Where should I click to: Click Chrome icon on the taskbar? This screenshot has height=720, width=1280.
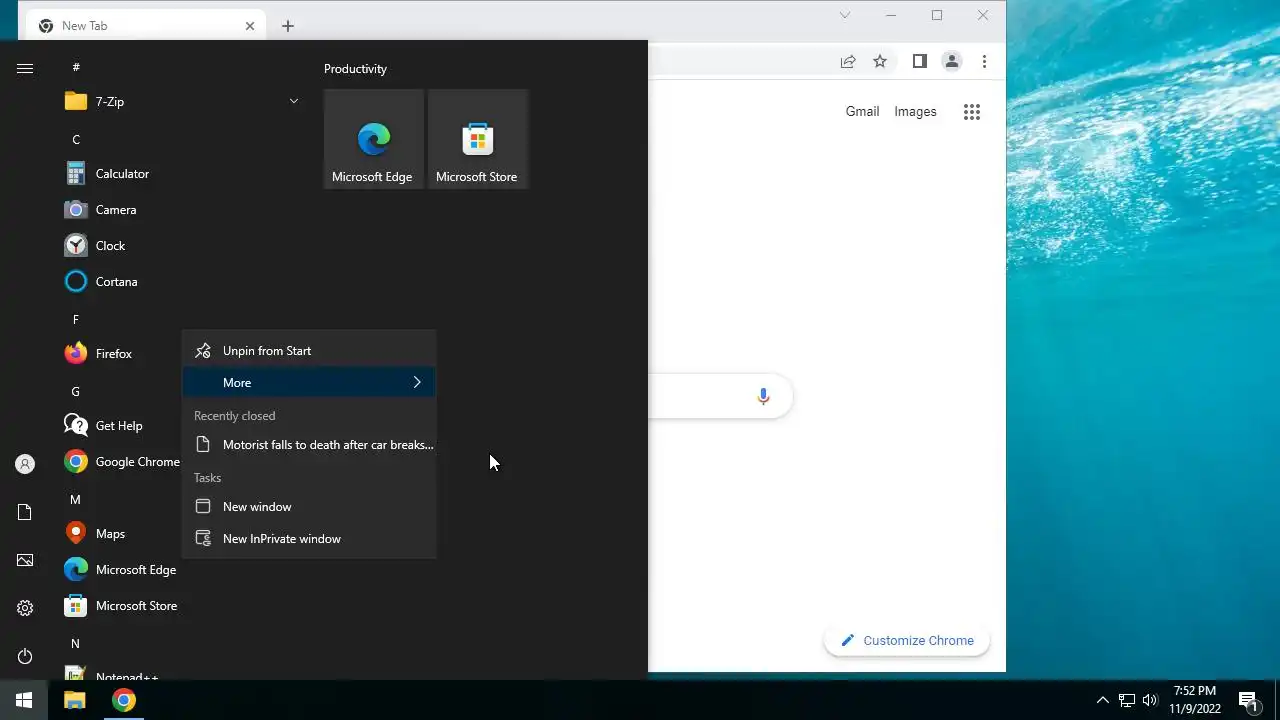(124, 700)
